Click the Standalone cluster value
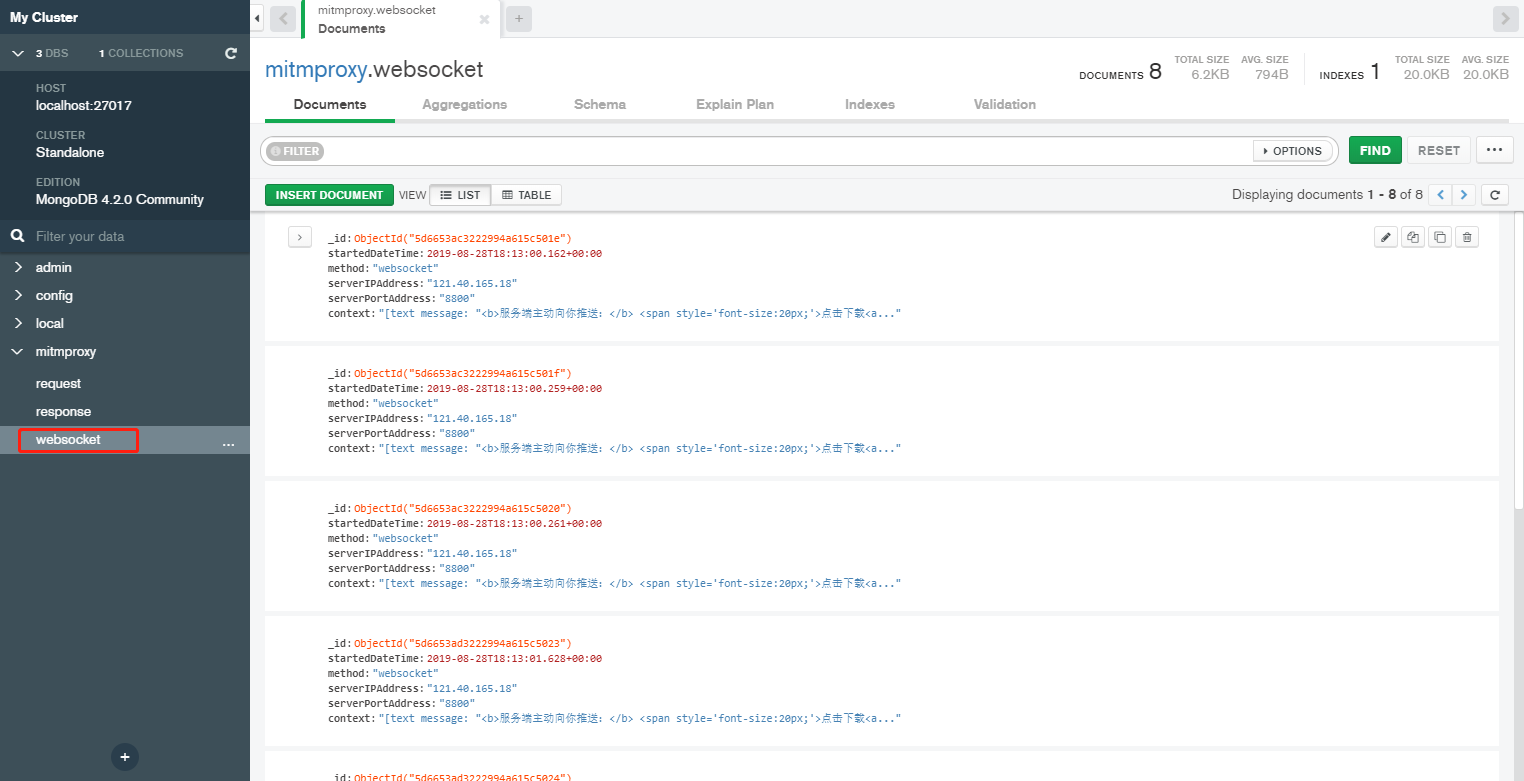Screen dimensions: 1524x781 [x=70, y=153]
